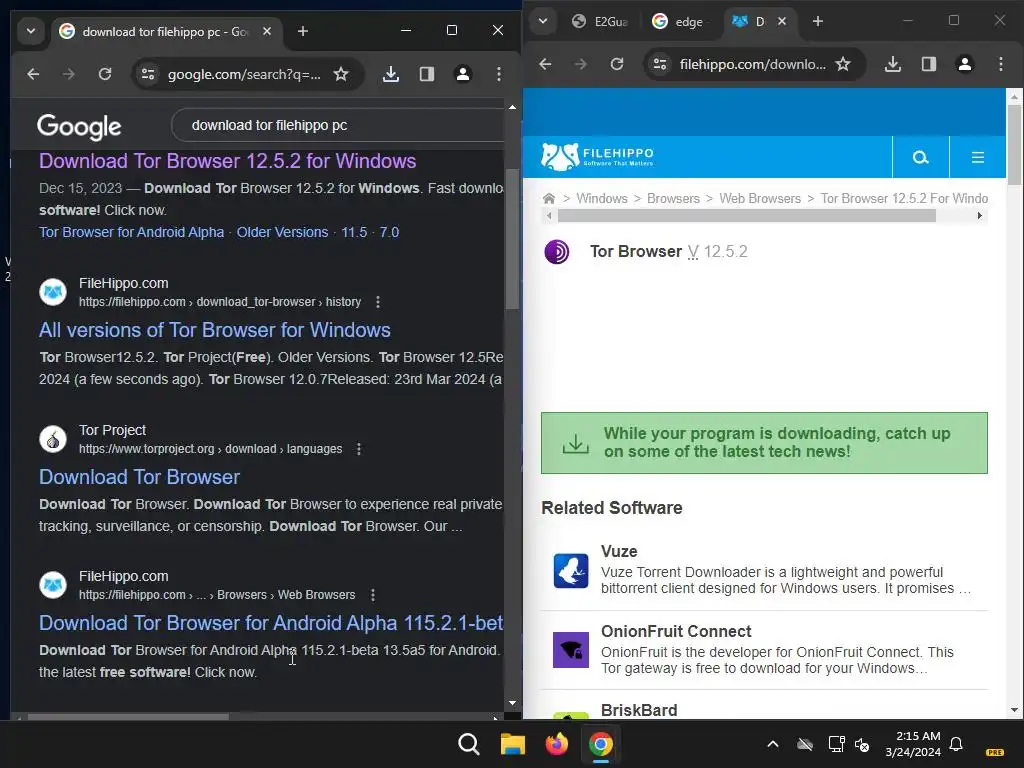View site information icon in Google window
Screen dimensions: 1024x768
[x=148, y=74]
